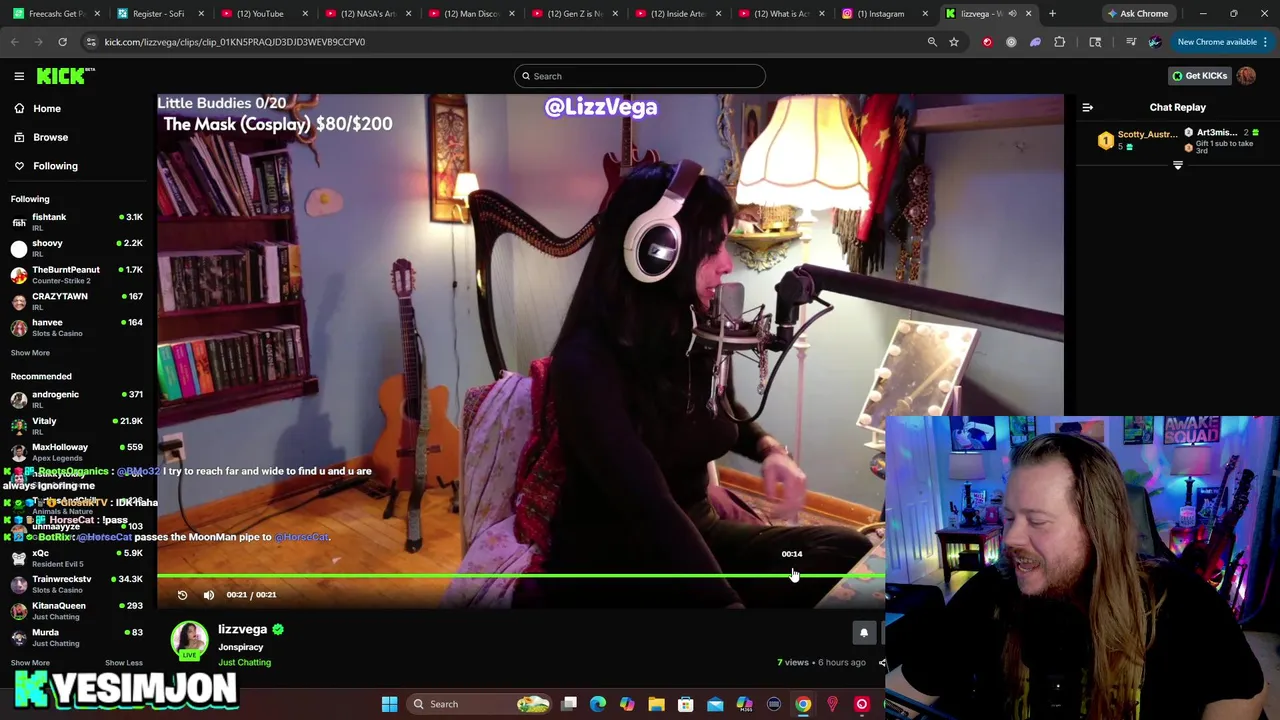This screenshot has width=1280, height=720.
Task: Open KitanaQueen recommended channel
Action: pyautogui.click(x=78, y=611)
